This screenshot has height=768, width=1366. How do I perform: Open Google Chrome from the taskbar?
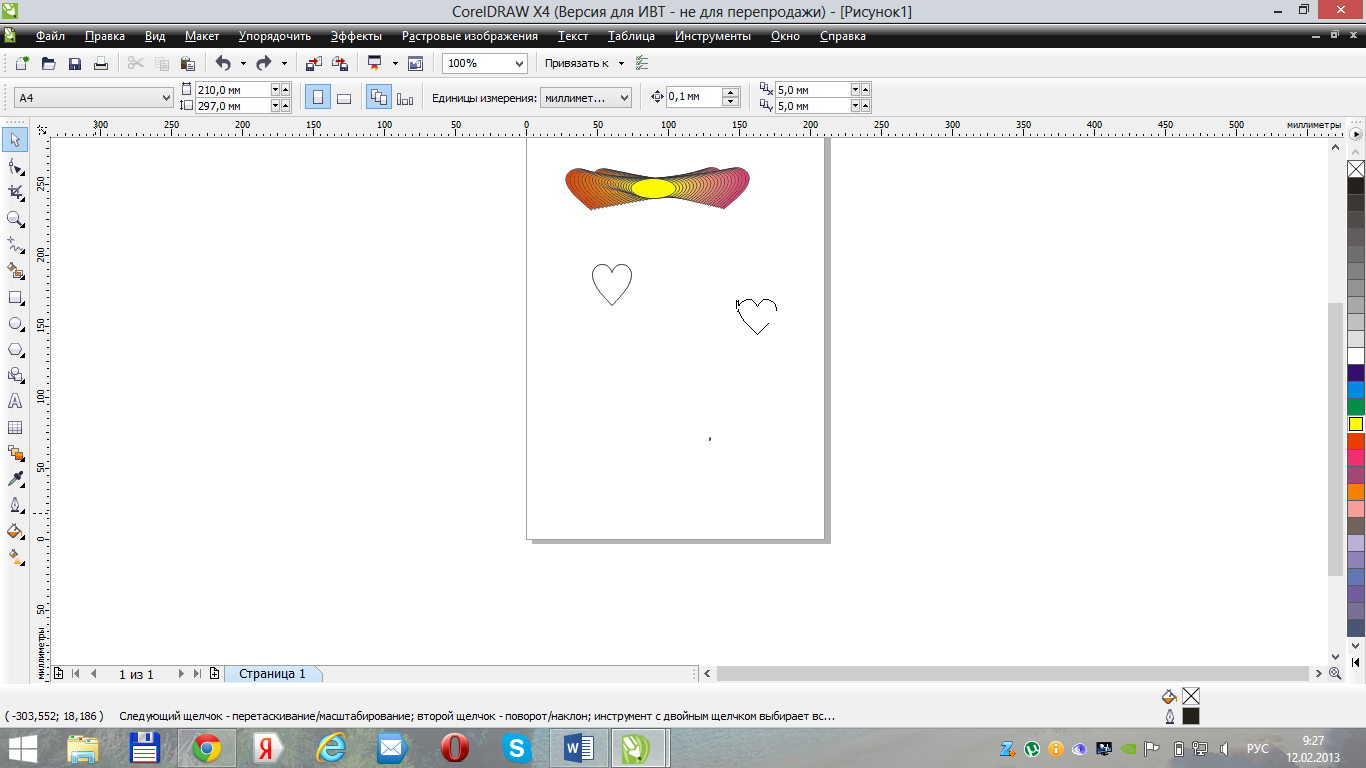pyautogui.click(x=207, y=748)
